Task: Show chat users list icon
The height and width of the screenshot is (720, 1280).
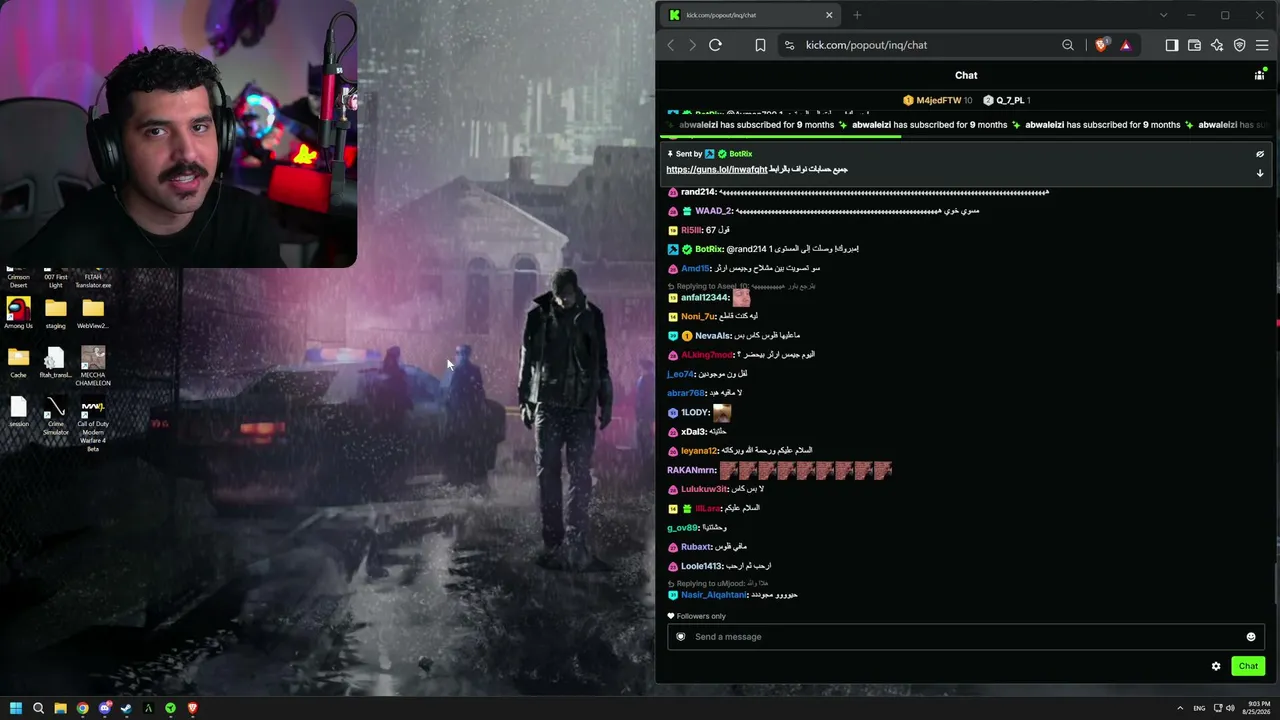Action: (x=1259, y=75)
